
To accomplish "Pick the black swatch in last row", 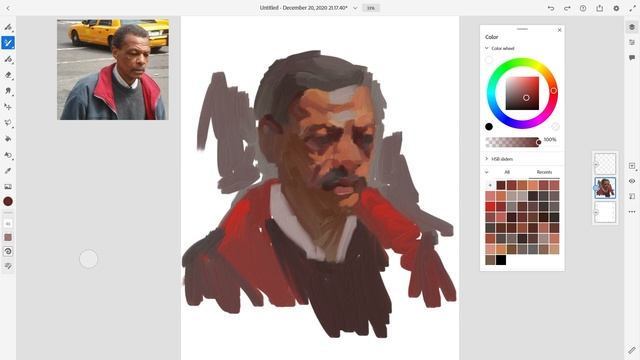I will click(x=501, y=260).
